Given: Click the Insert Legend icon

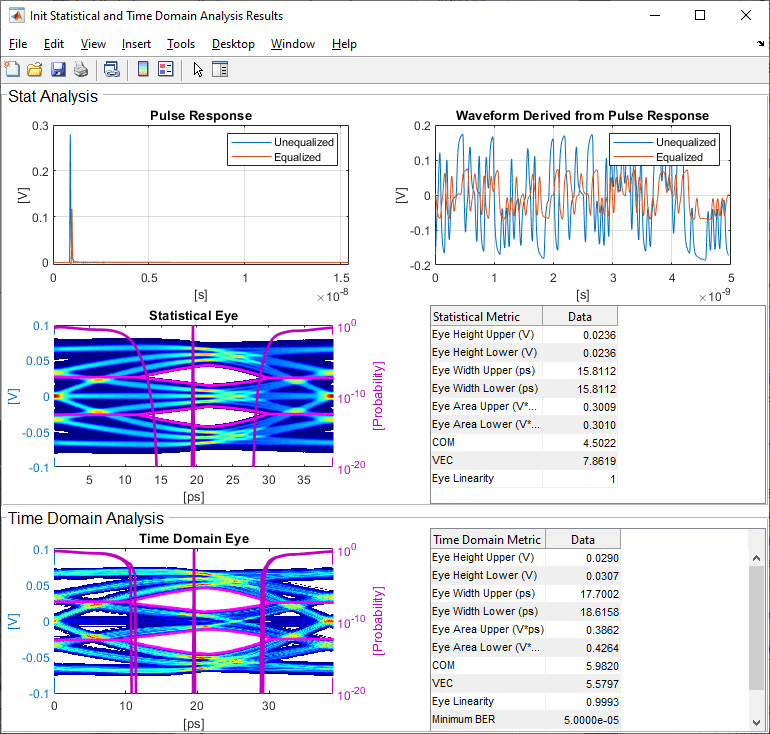Looking at the screenshot, I should tap(166, 69).
